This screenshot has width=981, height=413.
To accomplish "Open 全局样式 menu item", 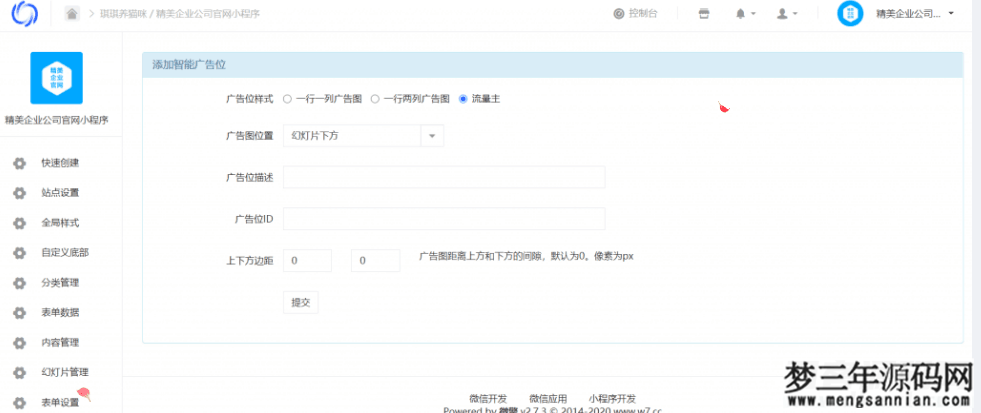I will 60,223.
